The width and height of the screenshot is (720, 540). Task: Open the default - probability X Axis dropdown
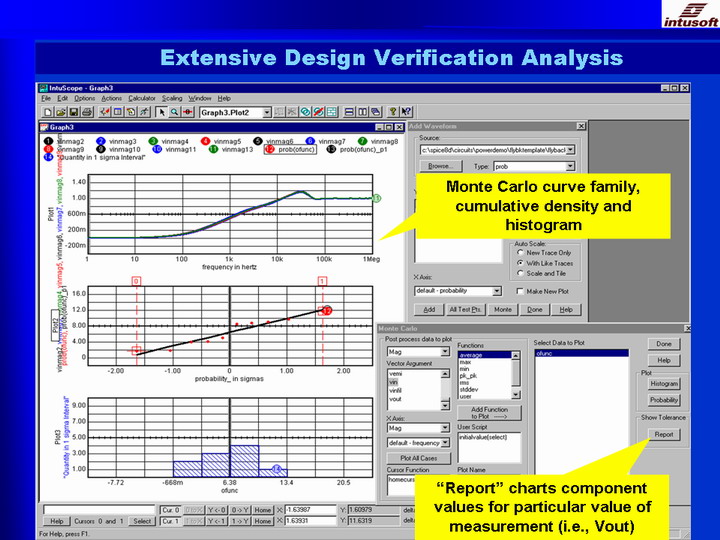(496, 291)
